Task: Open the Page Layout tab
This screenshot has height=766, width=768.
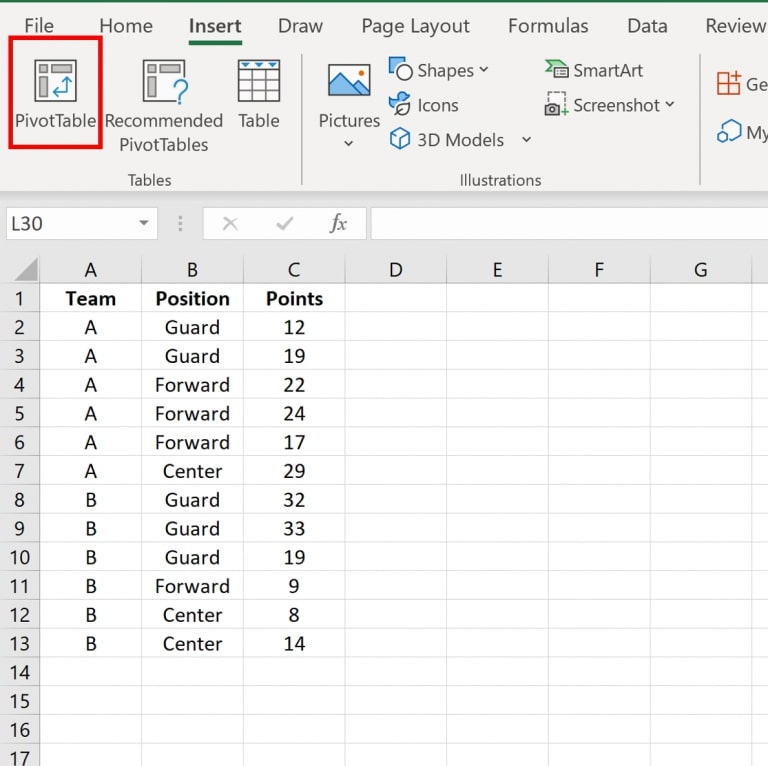Action: (x=415, y=26)
